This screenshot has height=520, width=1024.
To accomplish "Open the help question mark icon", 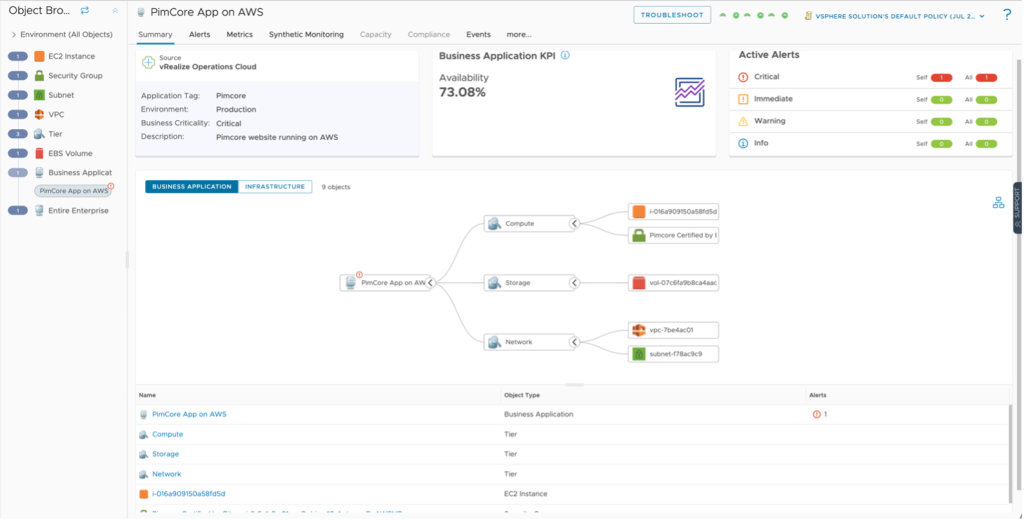I will click(x=1006, y=14).
